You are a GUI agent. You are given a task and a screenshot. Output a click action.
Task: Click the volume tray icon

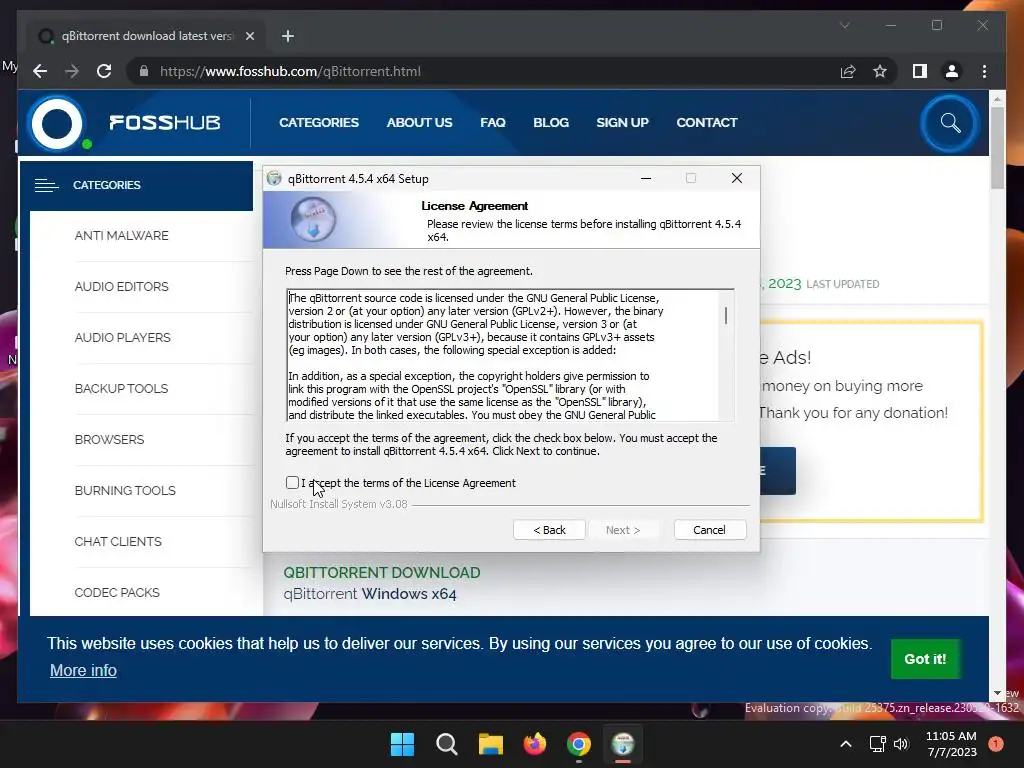point(901,744)
